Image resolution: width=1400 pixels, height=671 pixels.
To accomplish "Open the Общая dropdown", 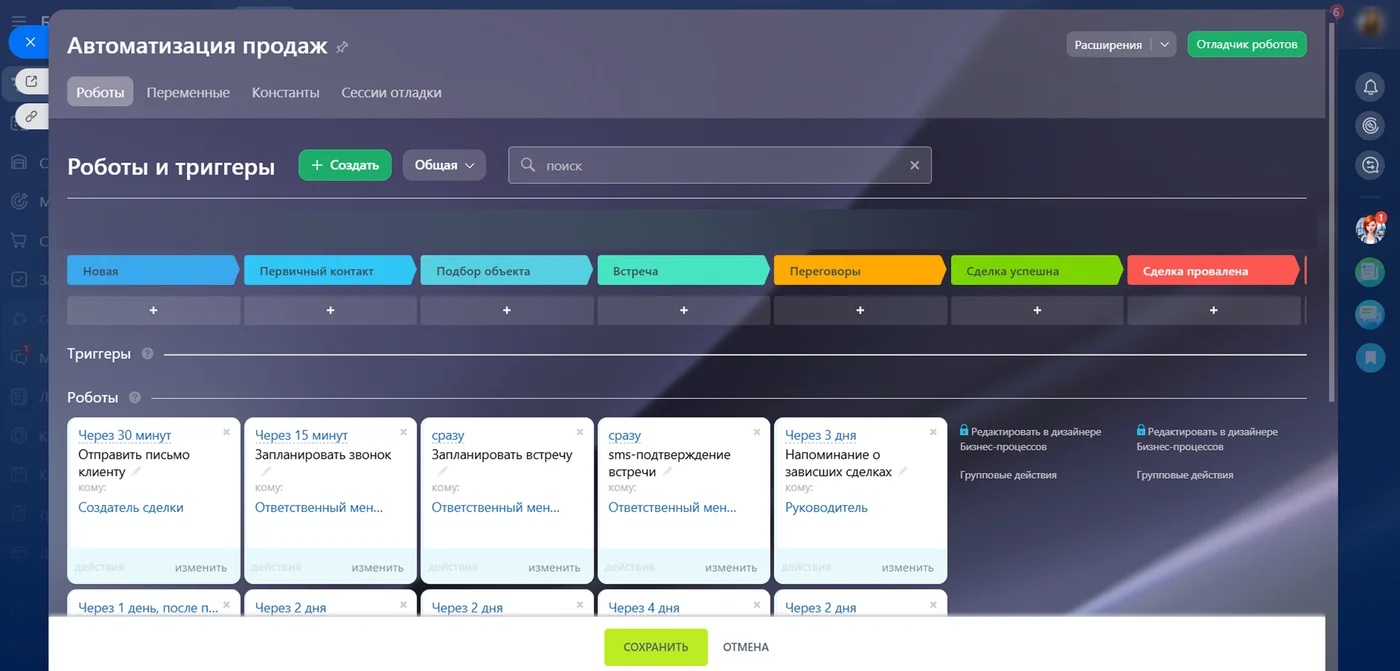I will pyautogui.click(x=444, y=165).
